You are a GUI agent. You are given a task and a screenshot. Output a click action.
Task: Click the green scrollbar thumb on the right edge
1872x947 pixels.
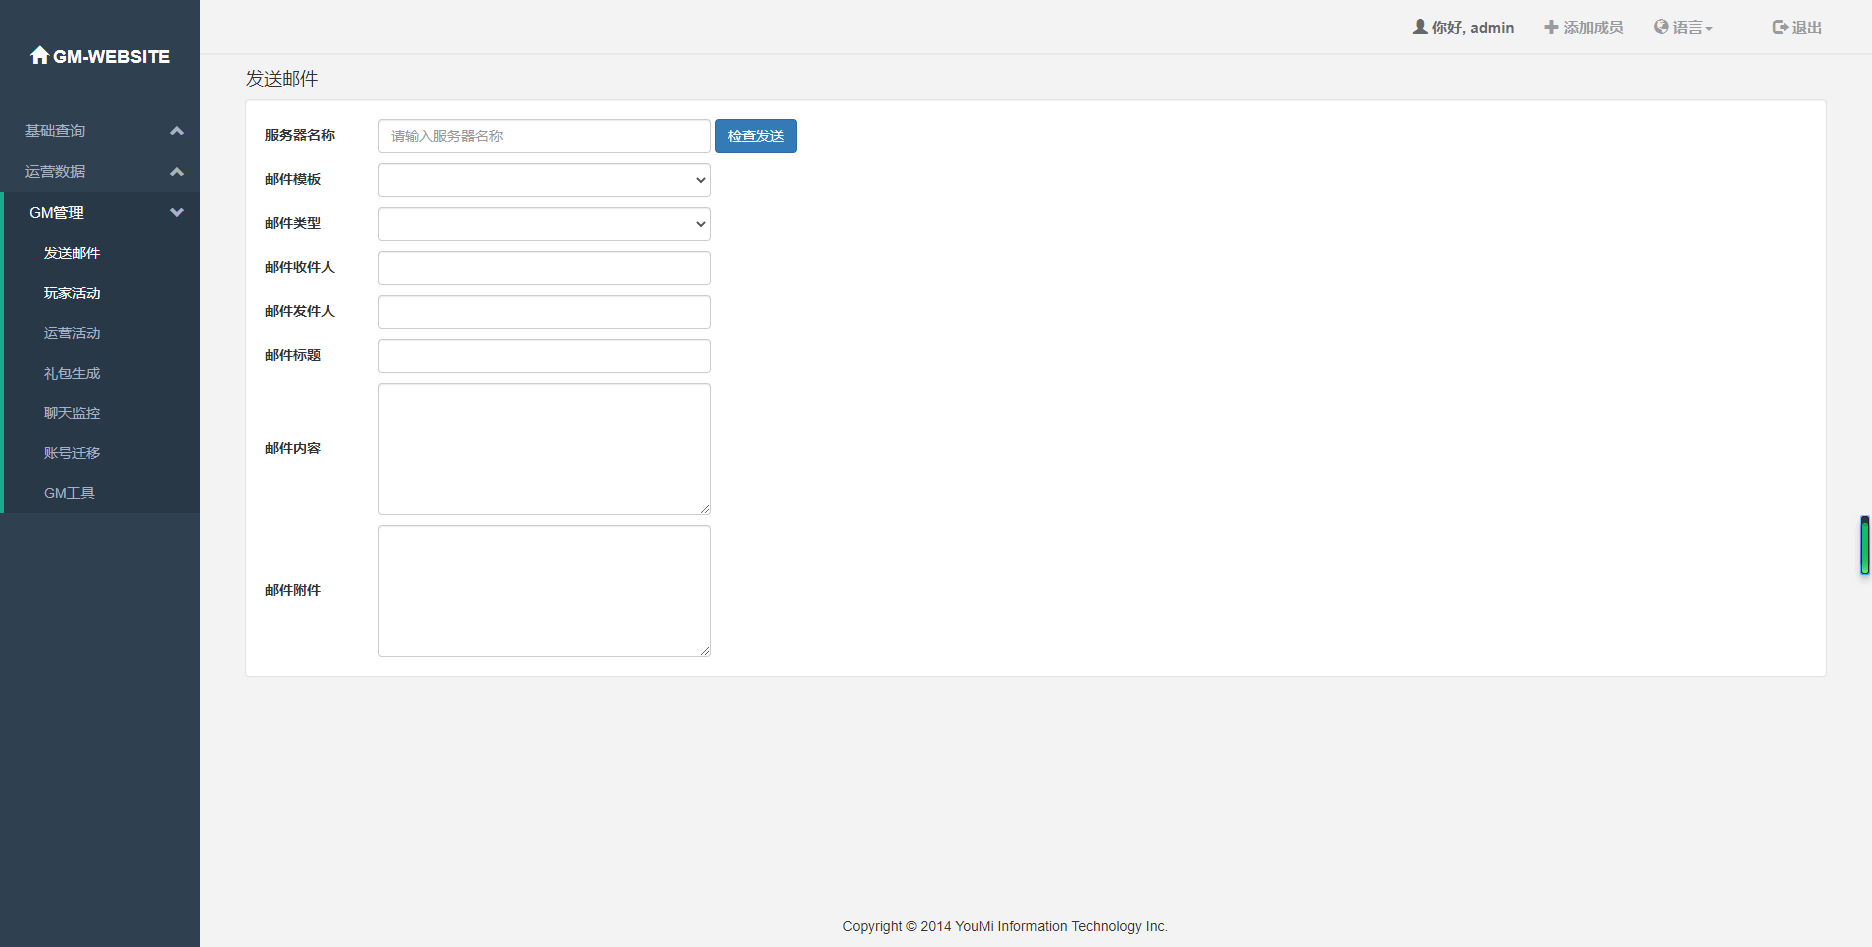[x=1865, y=545]
